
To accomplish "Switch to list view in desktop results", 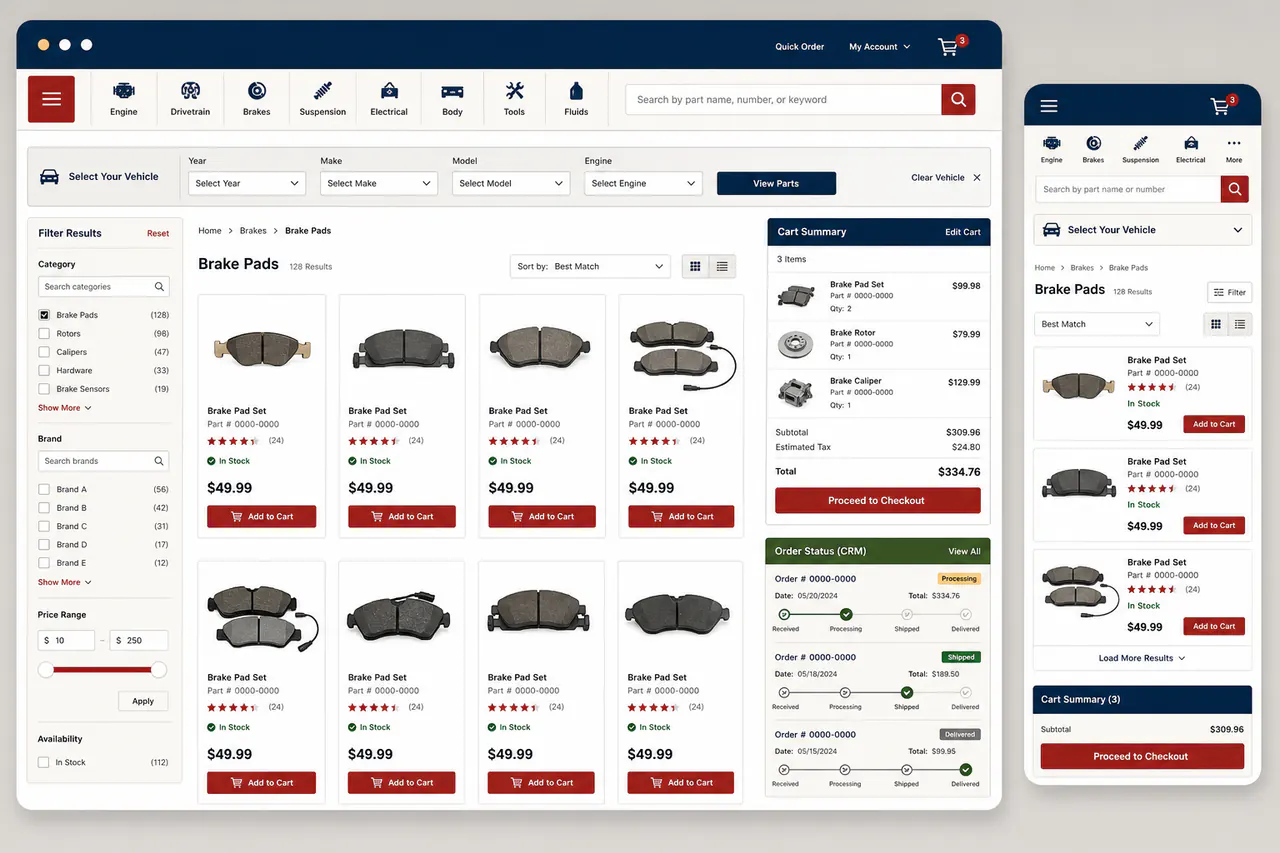I will 721,267.
